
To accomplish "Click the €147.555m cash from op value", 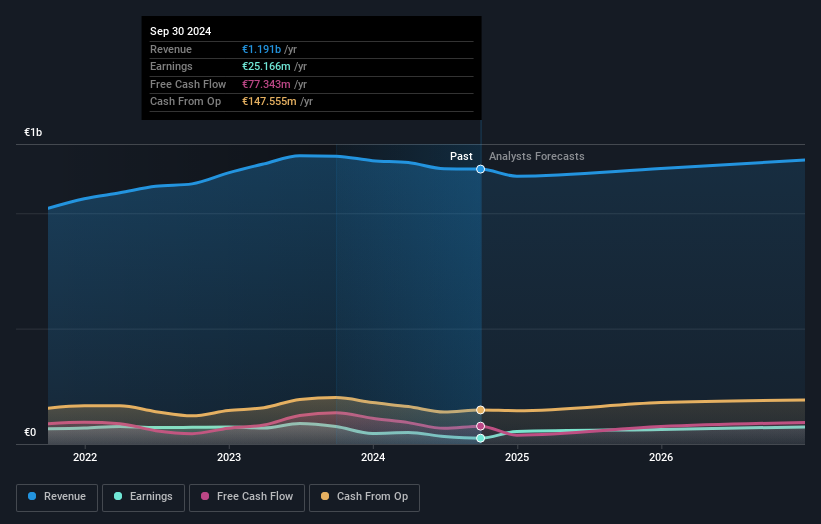I will 269,102.
